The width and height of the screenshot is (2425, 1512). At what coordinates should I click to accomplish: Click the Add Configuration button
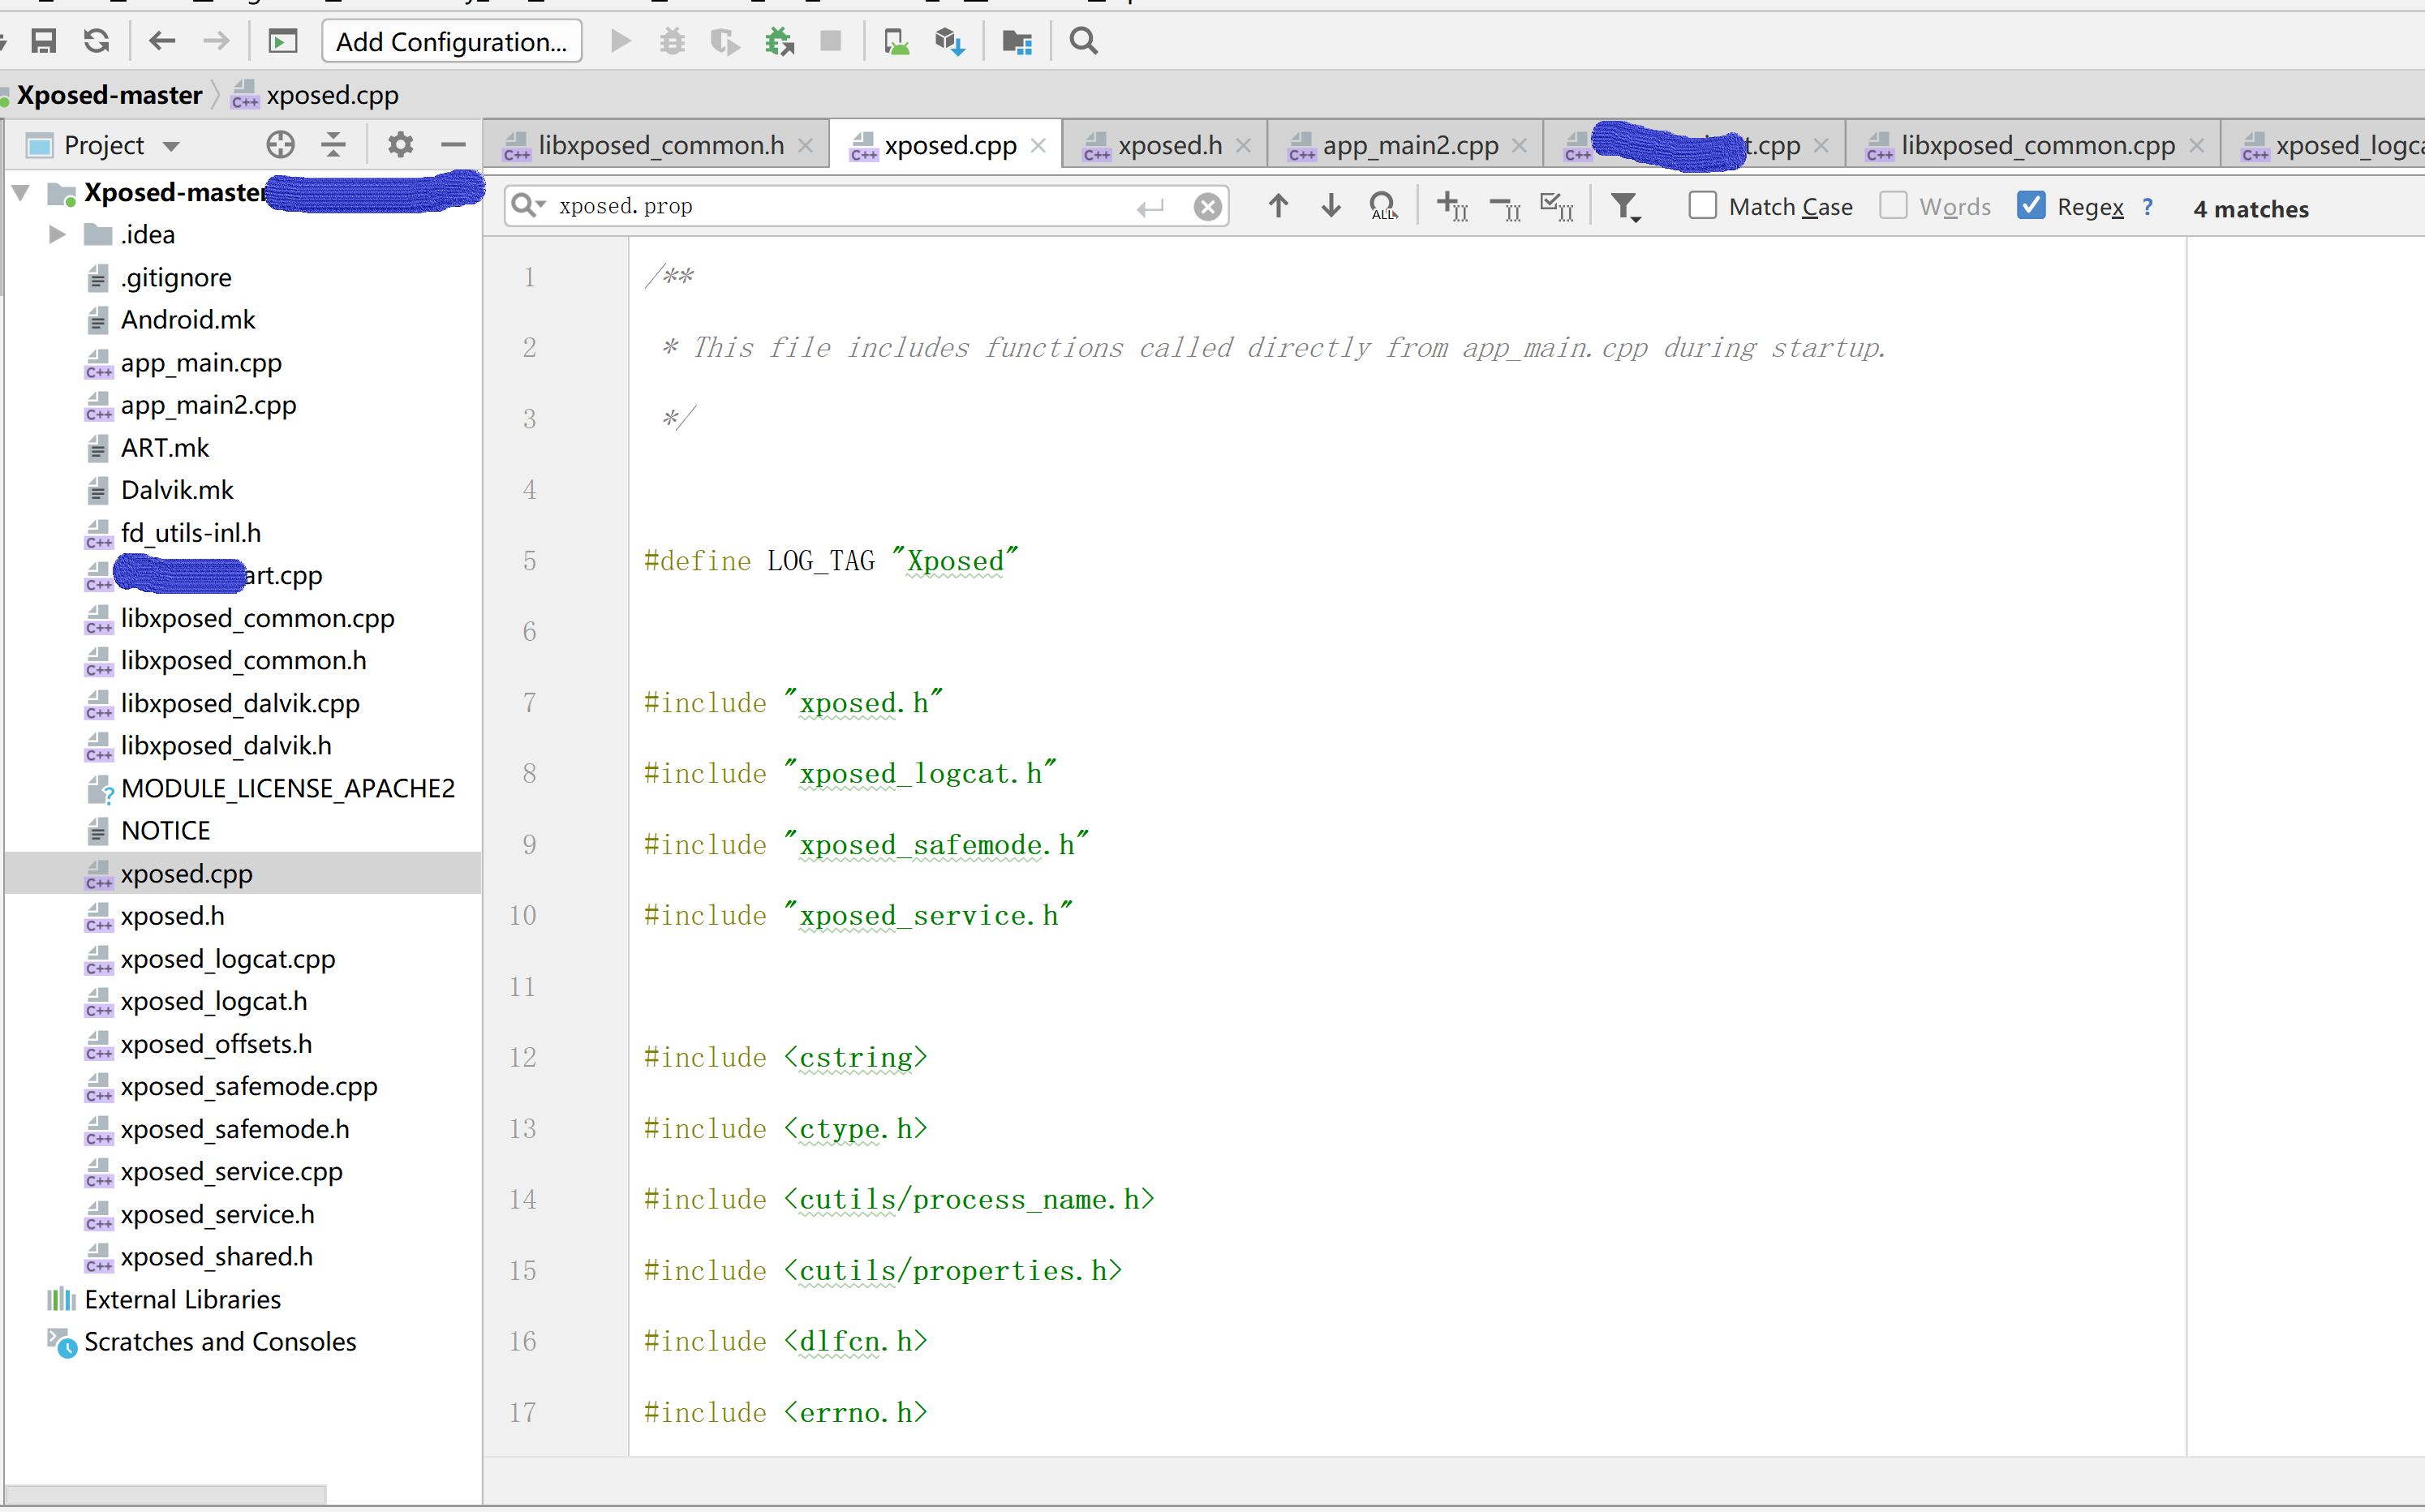[x=452, y=41]
